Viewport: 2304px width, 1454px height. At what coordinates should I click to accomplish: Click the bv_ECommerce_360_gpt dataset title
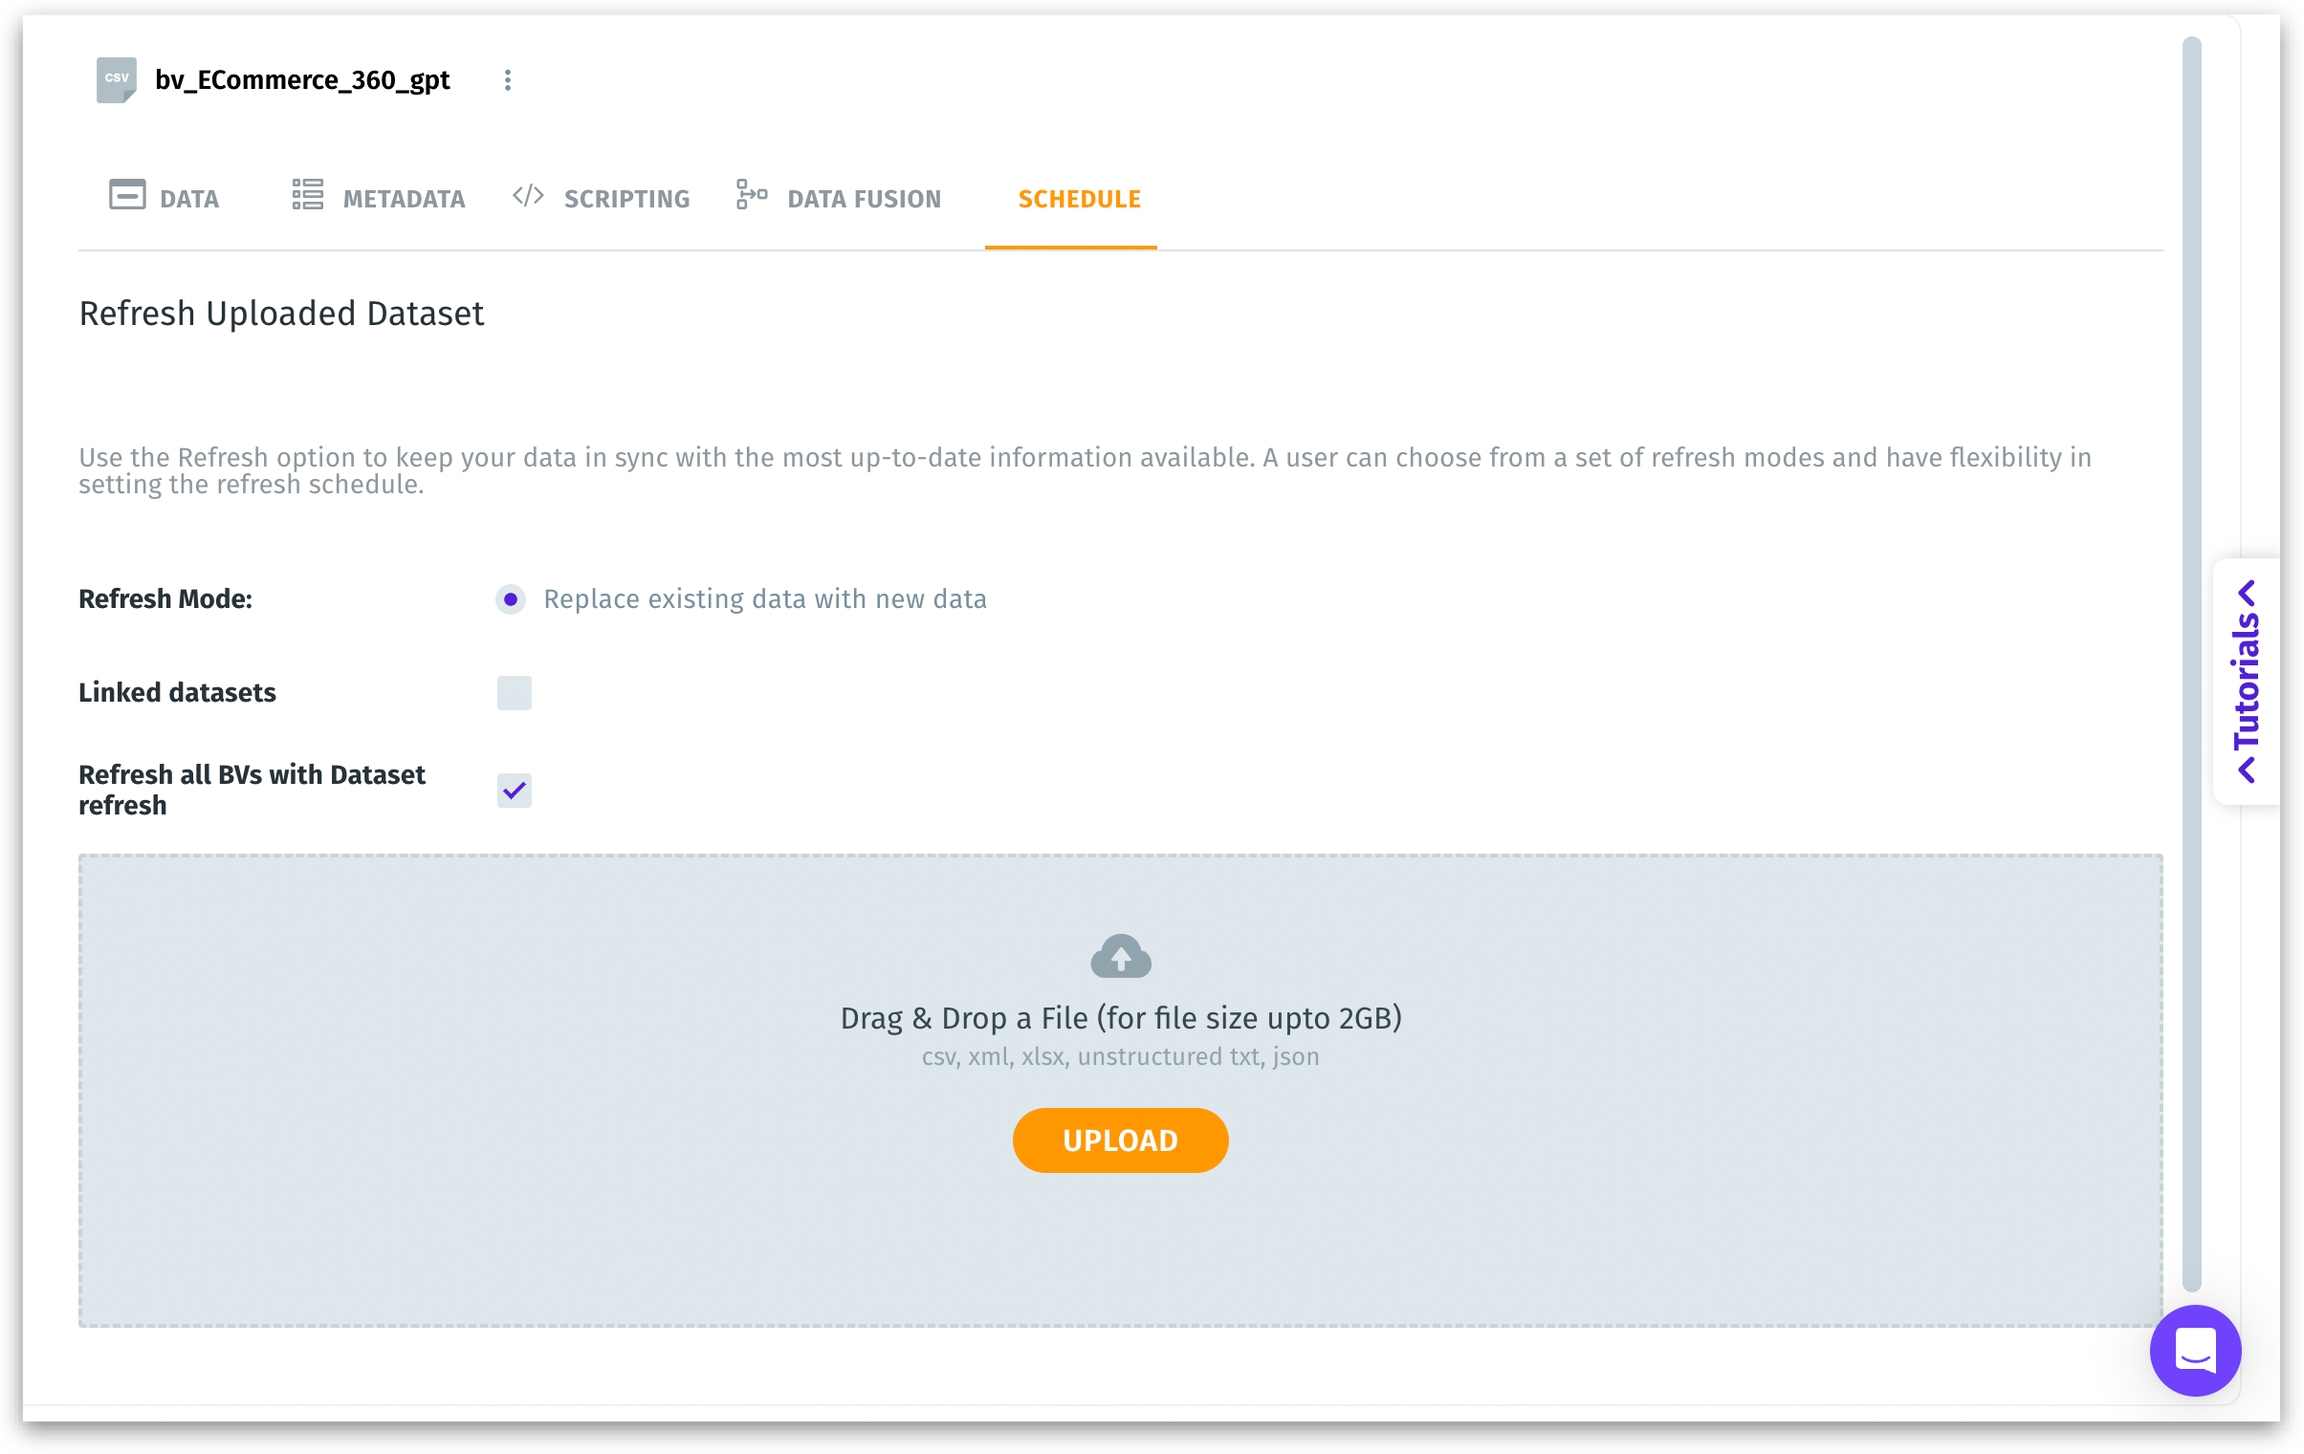coord(302,80)
